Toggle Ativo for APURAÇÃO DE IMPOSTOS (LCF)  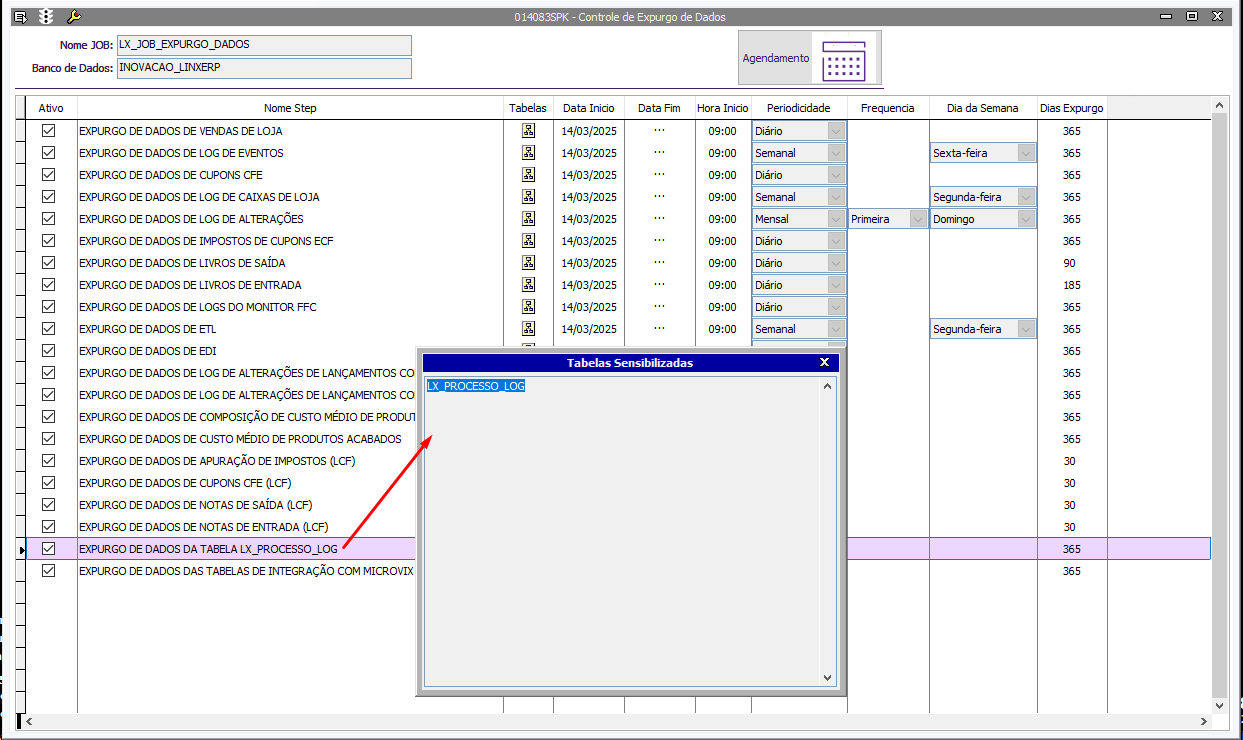coord(48,461)
